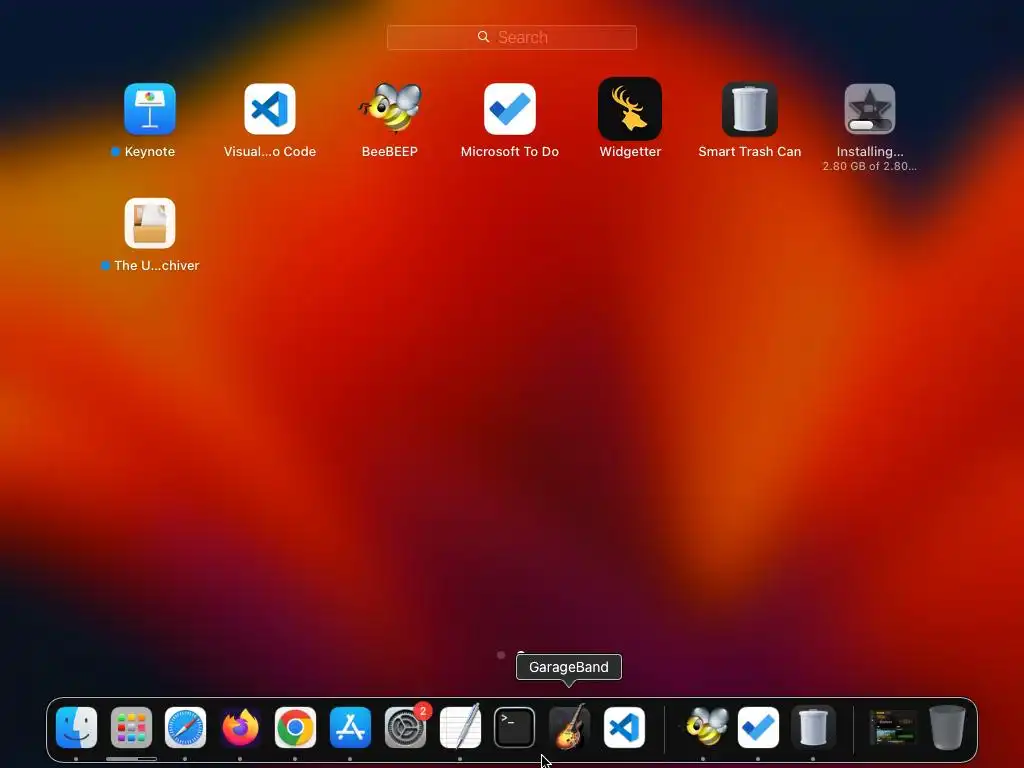
Task: Open Widgetter app icon
Action: [x=630, y=109]
